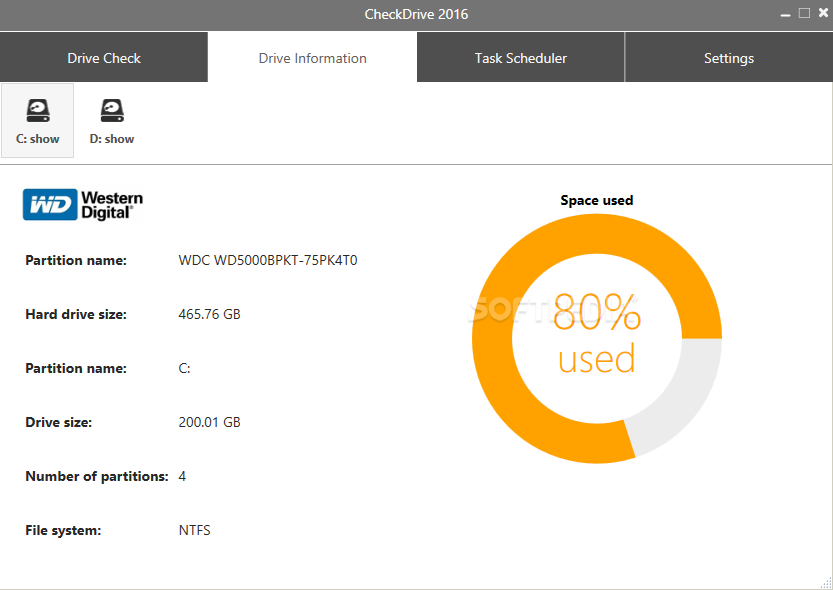Click the 80% used text in the chart

click(597, 334)
